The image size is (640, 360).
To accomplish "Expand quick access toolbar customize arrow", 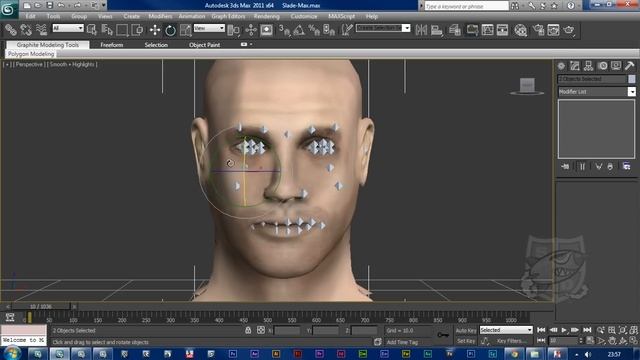I will tap(104, 5).
